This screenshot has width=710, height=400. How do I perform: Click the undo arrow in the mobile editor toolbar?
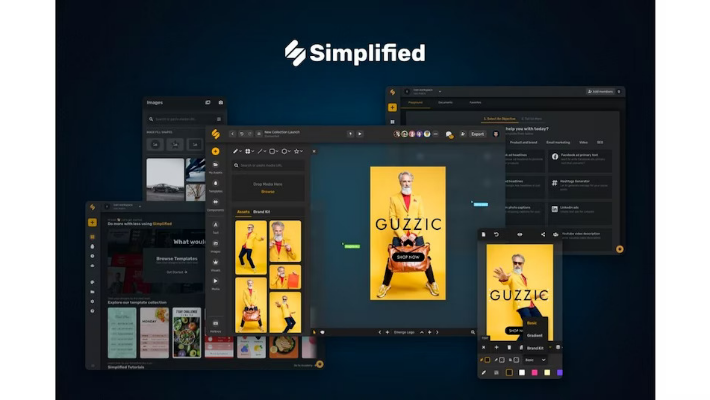[x=496, y=235]
